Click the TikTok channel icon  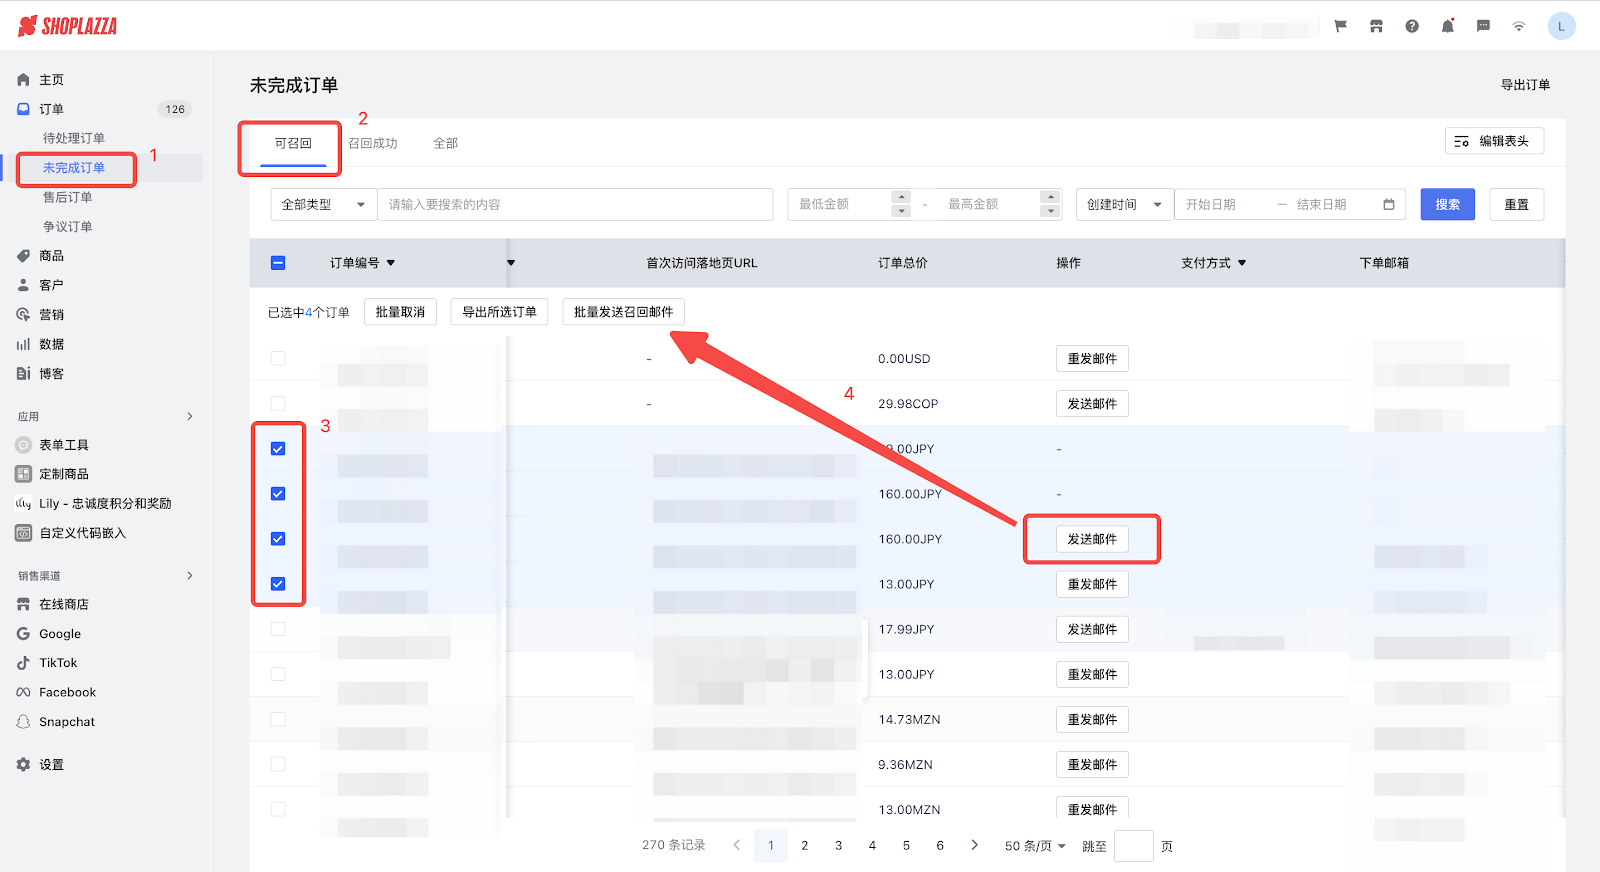tap(23, 663)
